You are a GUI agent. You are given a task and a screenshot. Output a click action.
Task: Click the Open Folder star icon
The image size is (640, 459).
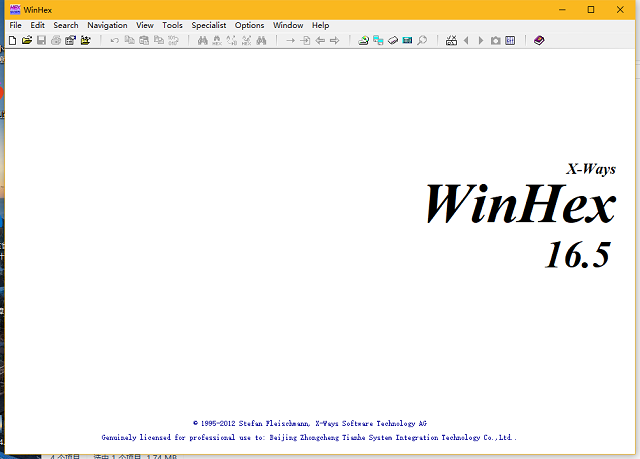pyautogui.click(x=85, y=40)
